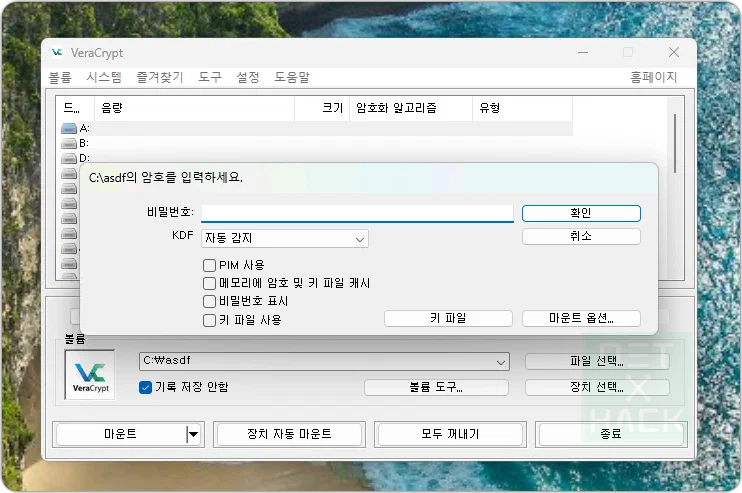
Task: Open the 볼륨 menu
Action: coord(60,77)
